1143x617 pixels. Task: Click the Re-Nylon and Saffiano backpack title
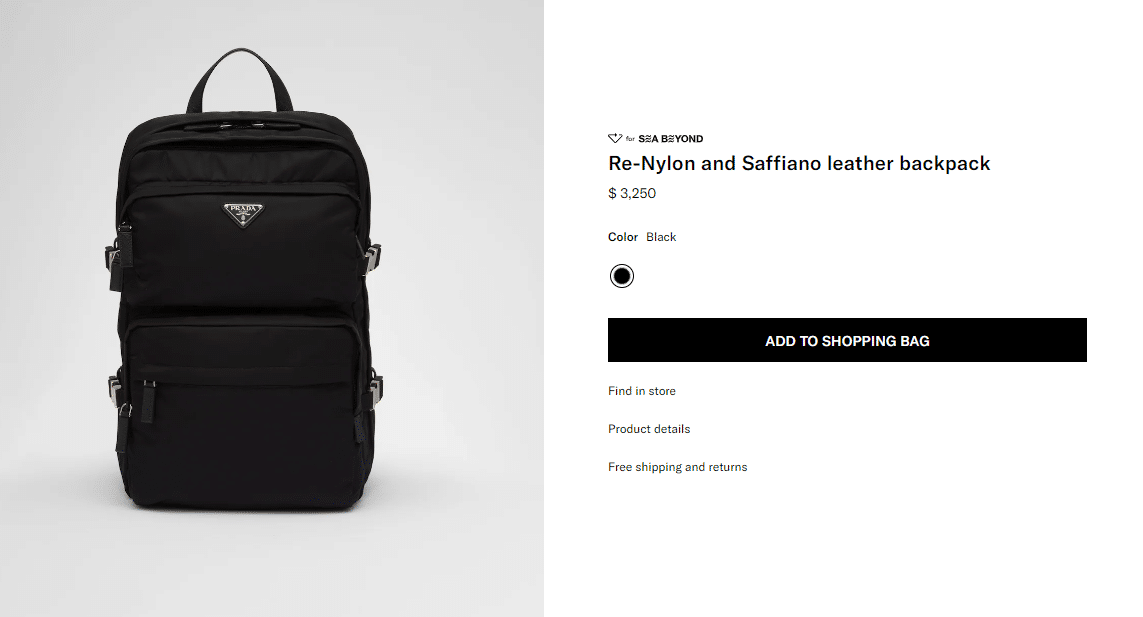click(799, 164)
